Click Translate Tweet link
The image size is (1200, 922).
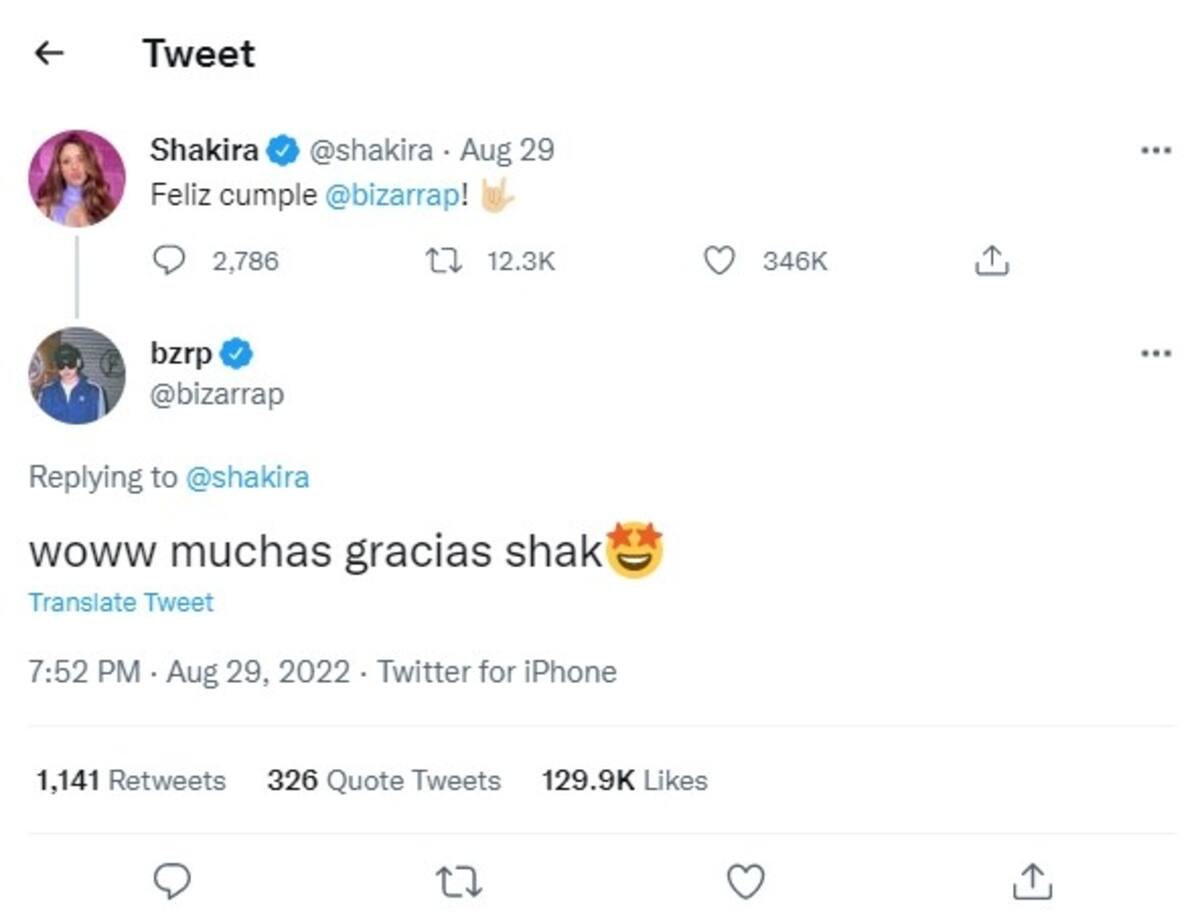(x=121, y=602)
